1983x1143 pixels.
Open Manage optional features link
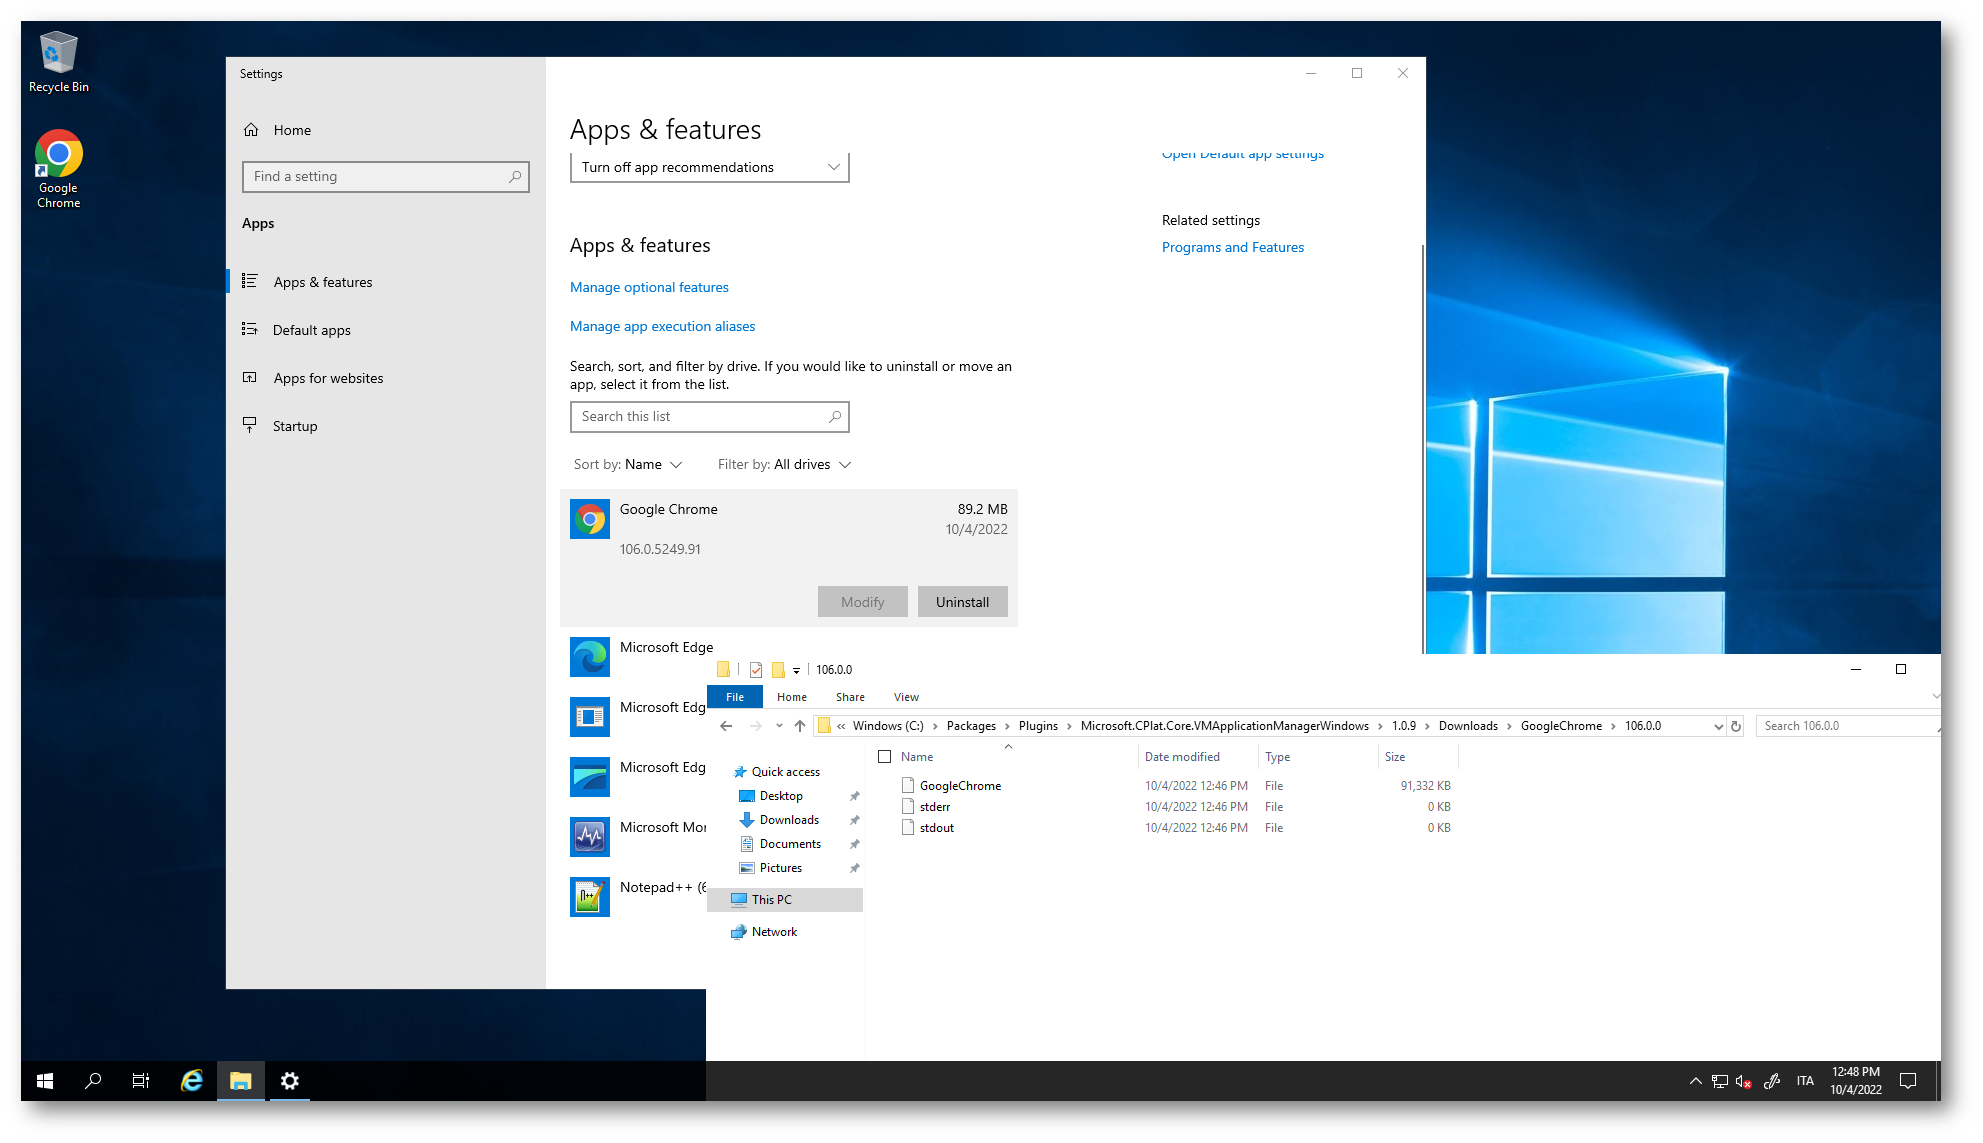pyautogui.click(x=649, y=287)
